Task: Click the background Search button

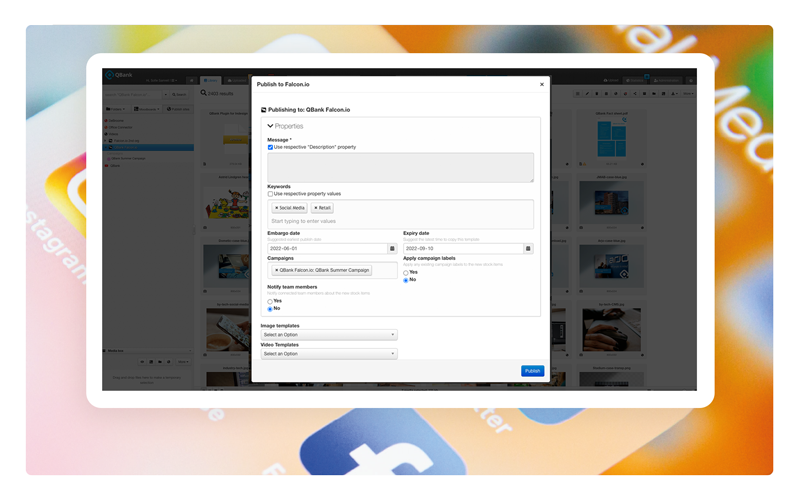Action: pos(179,94)
